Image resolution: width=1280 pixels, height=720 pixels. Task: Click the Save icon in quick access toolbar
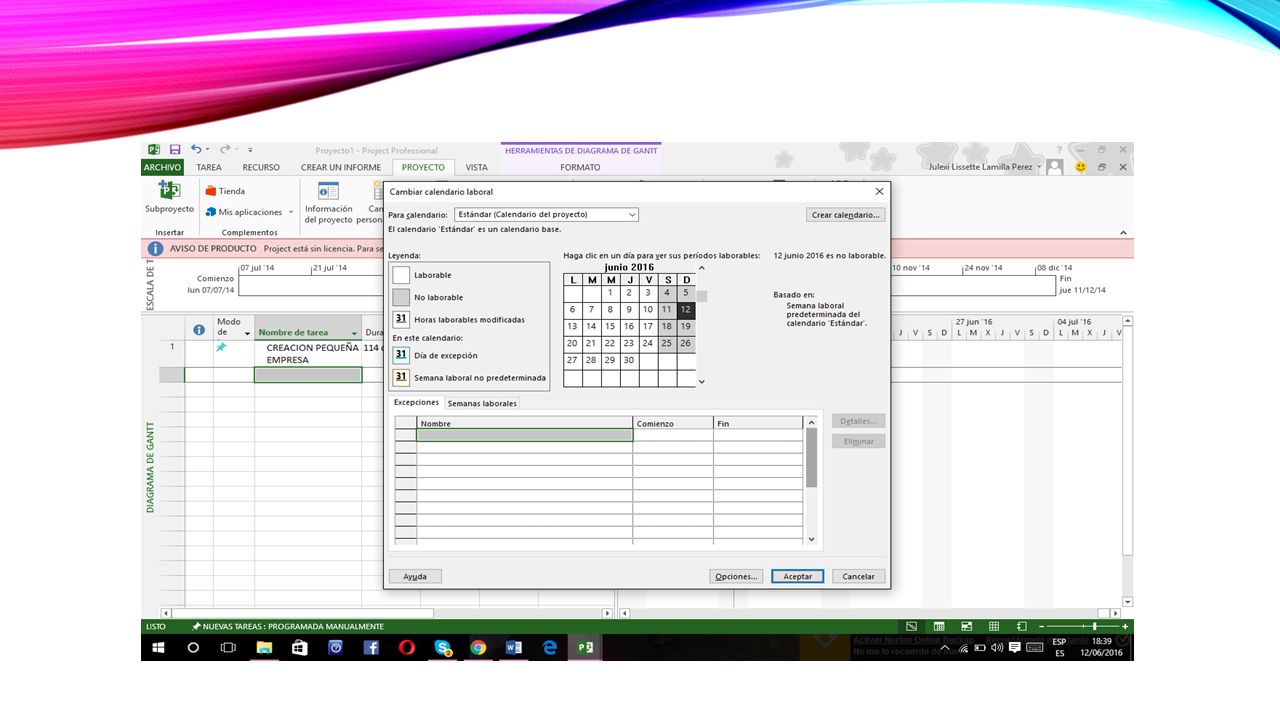click(x=175, y=150)
